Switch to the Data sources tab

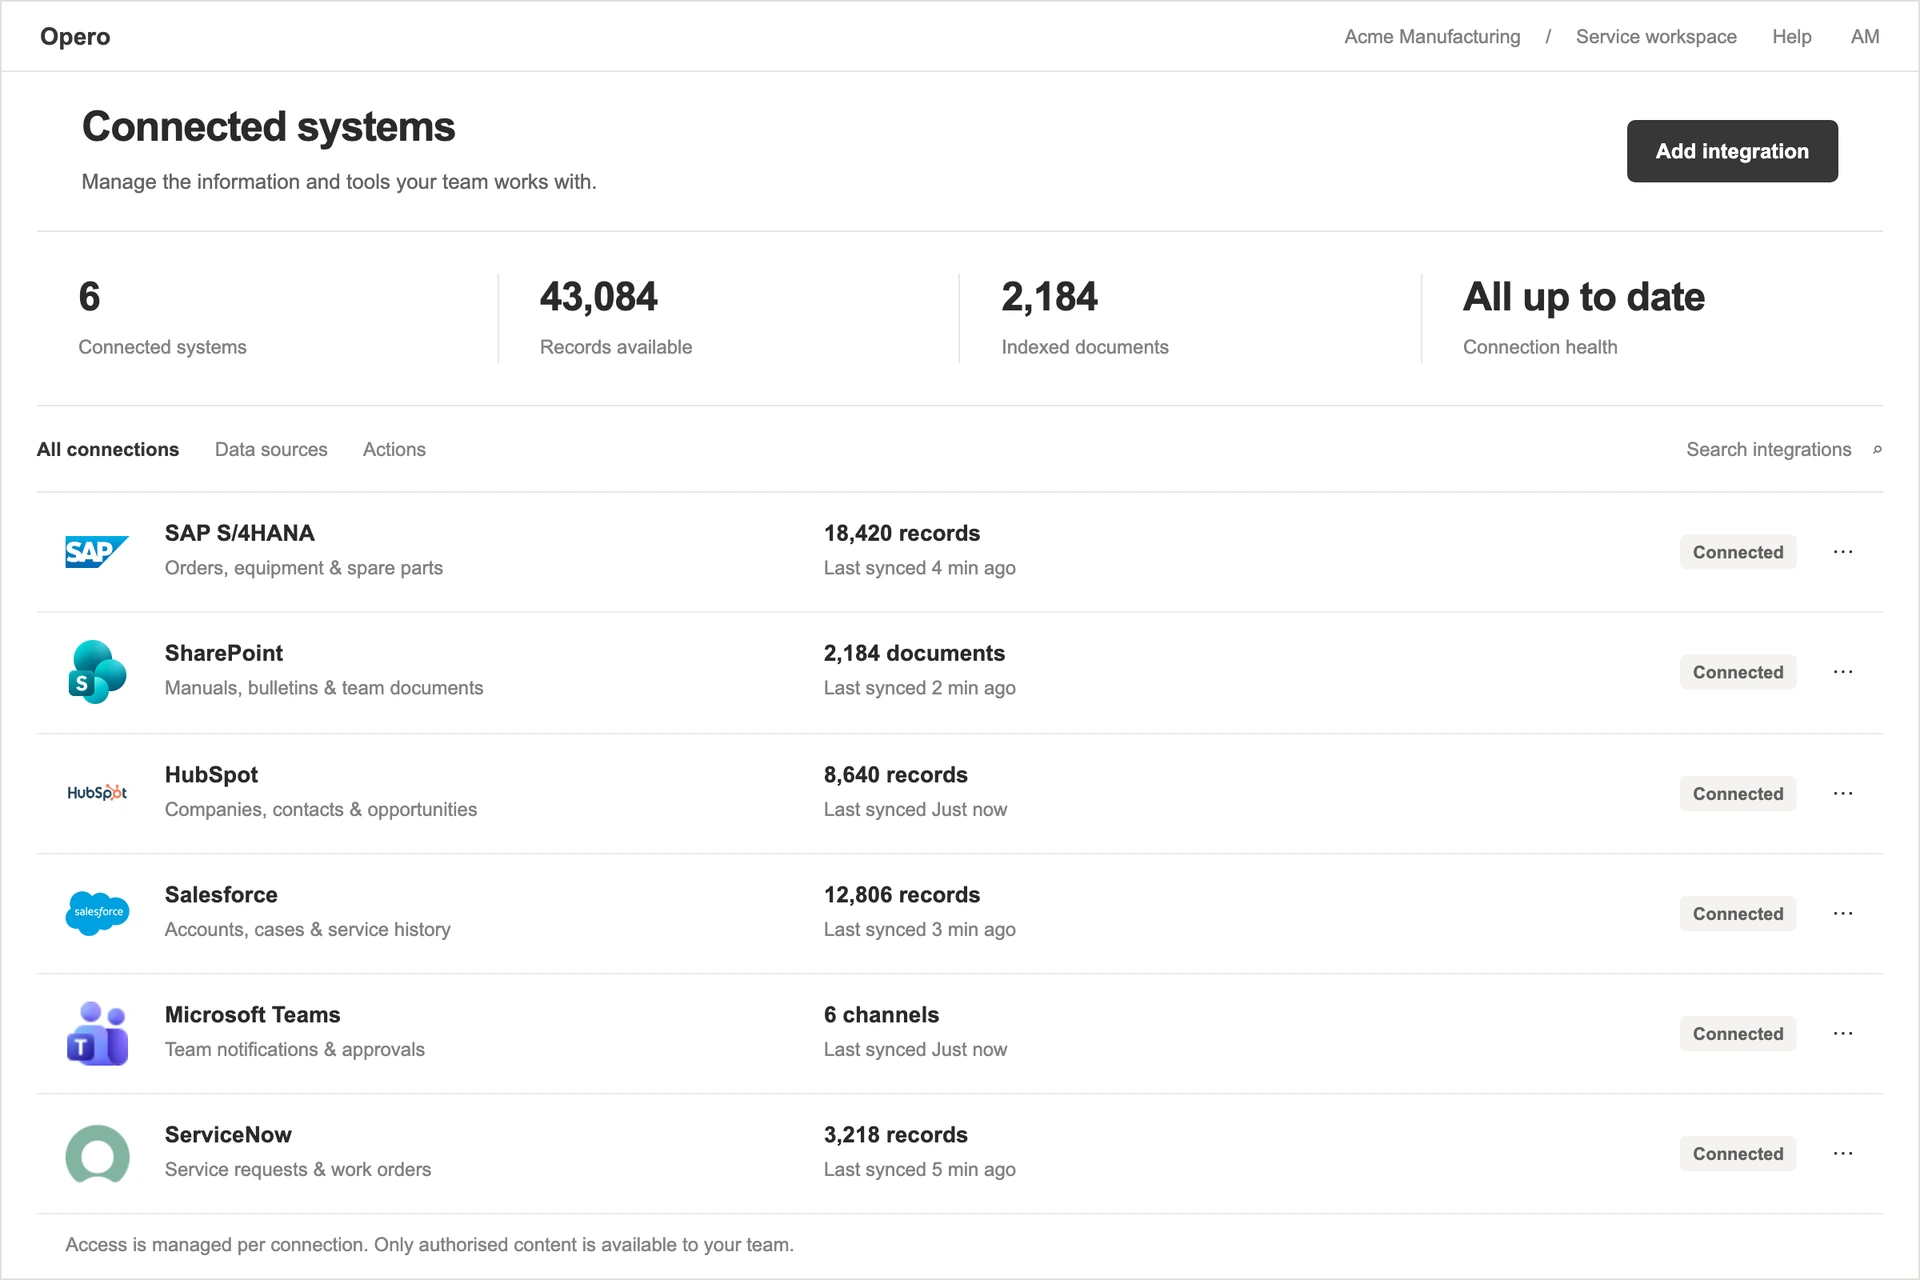[x=271, y=450]
